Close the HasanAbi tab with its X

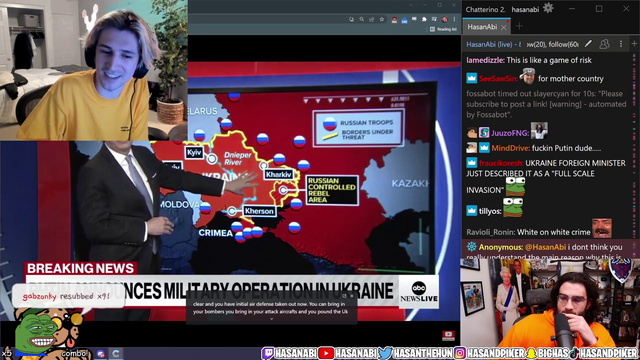point(504,27)
